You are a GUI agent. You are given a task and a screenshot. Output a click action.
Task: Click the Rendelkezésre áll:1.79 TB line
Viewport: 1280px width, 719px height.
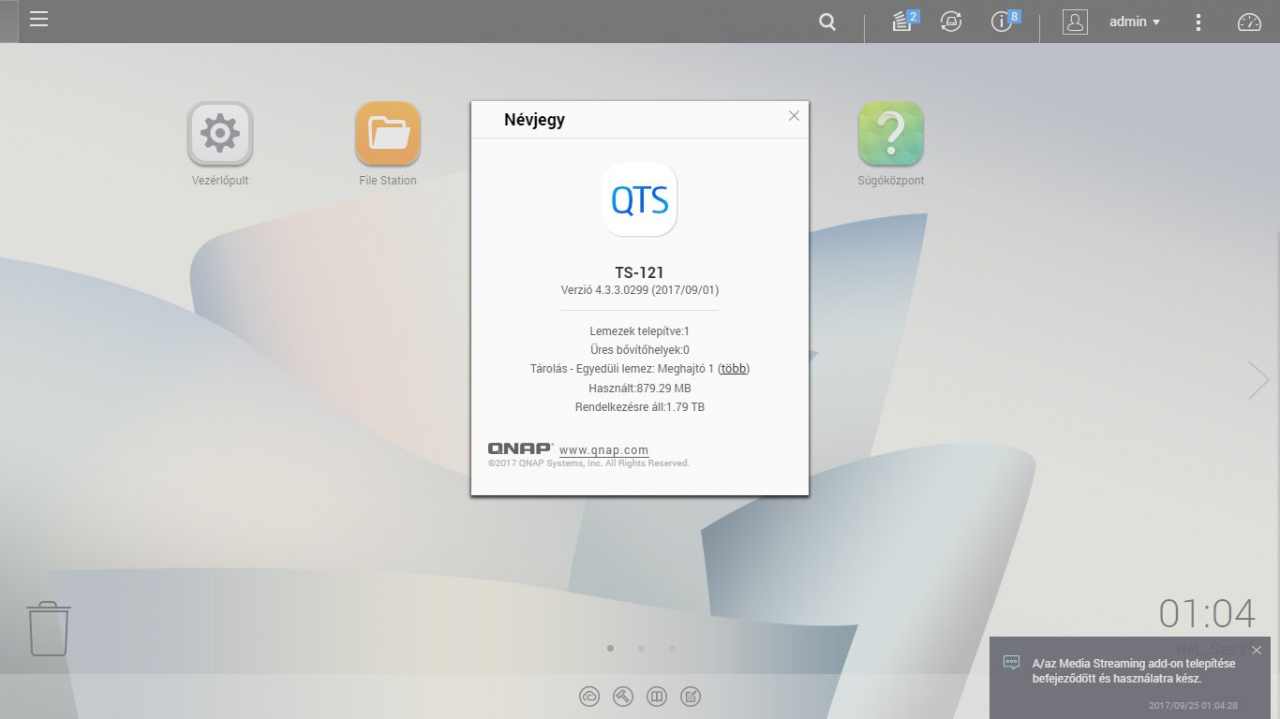[640, 407]
